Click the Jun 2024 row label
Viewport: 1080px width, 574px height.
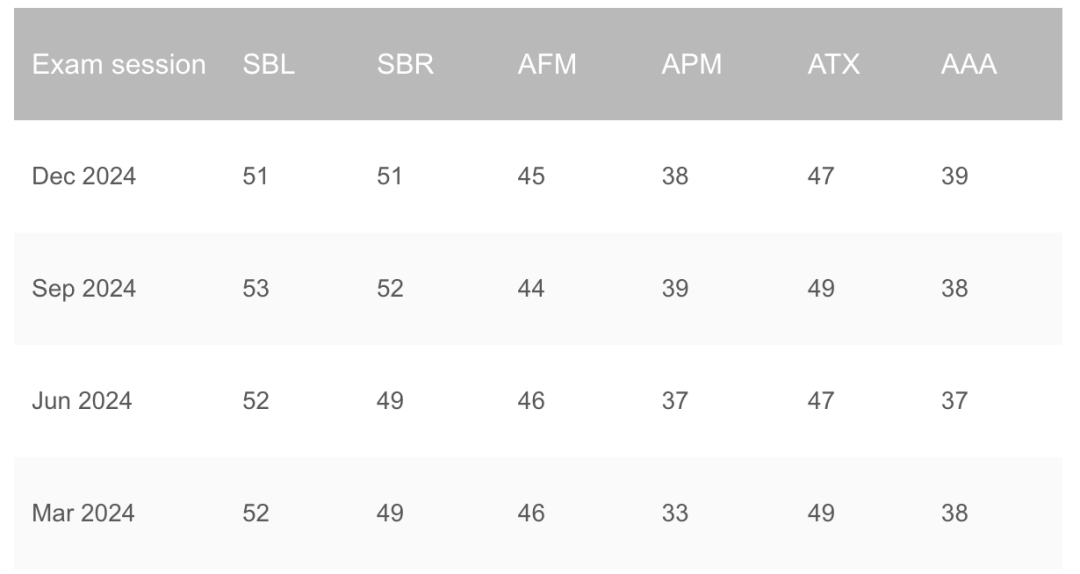point(81,401)
